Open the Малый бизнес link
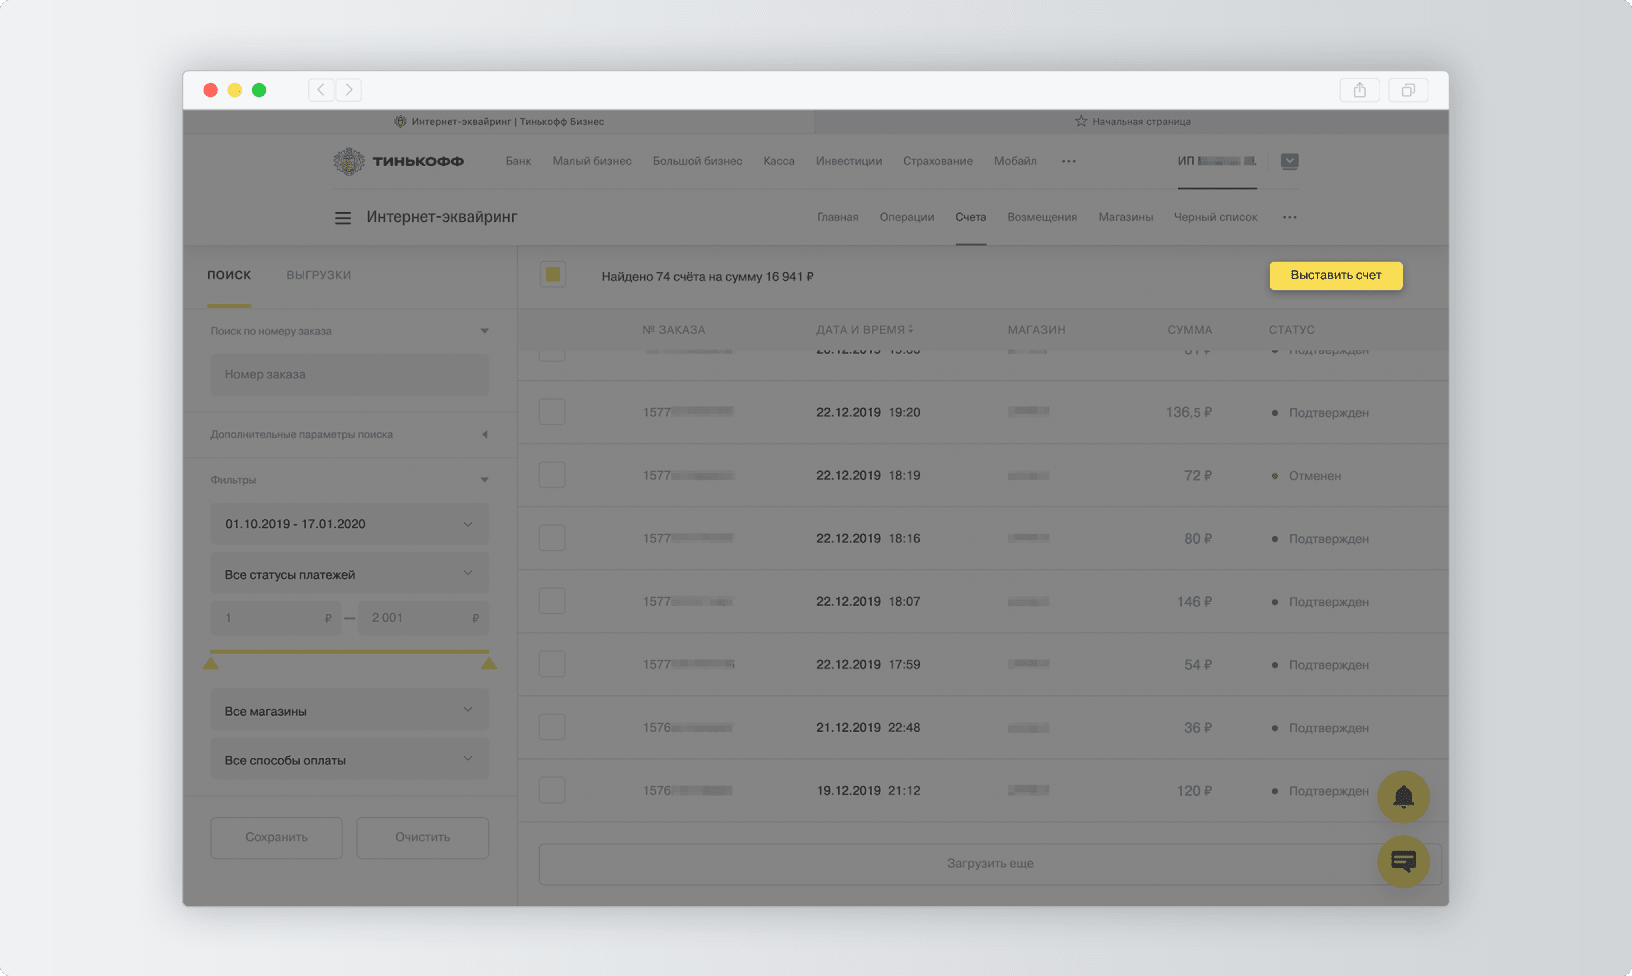1632x976 pixels. 592,161
